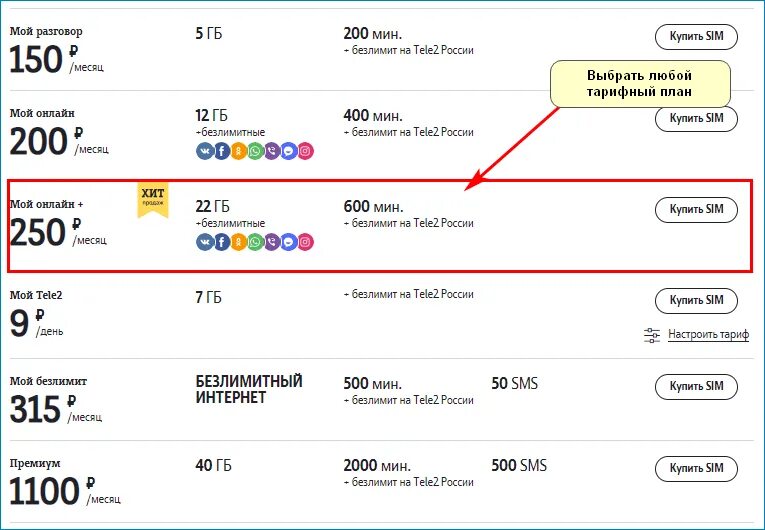The height and width of the screenshot is (530, 765).
Task: Open the Настроить тариф link
Action: tap(708, 334)
